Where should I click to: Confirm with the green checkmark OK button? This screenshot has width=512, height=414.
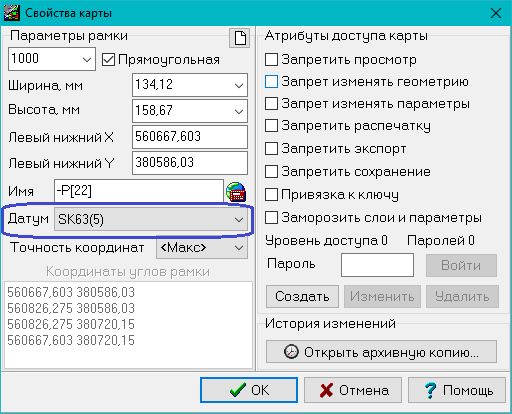tap(249, 390)
